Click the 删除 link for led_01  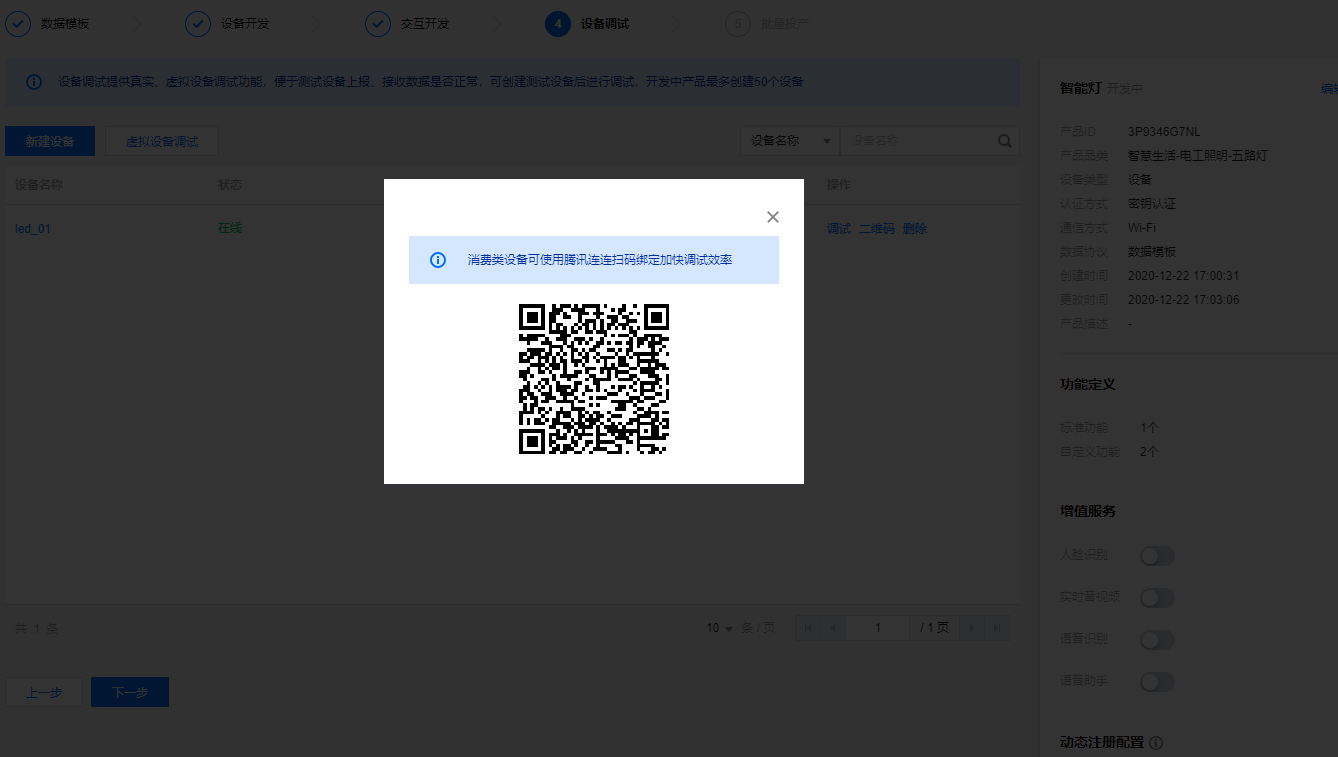(915, 228)
